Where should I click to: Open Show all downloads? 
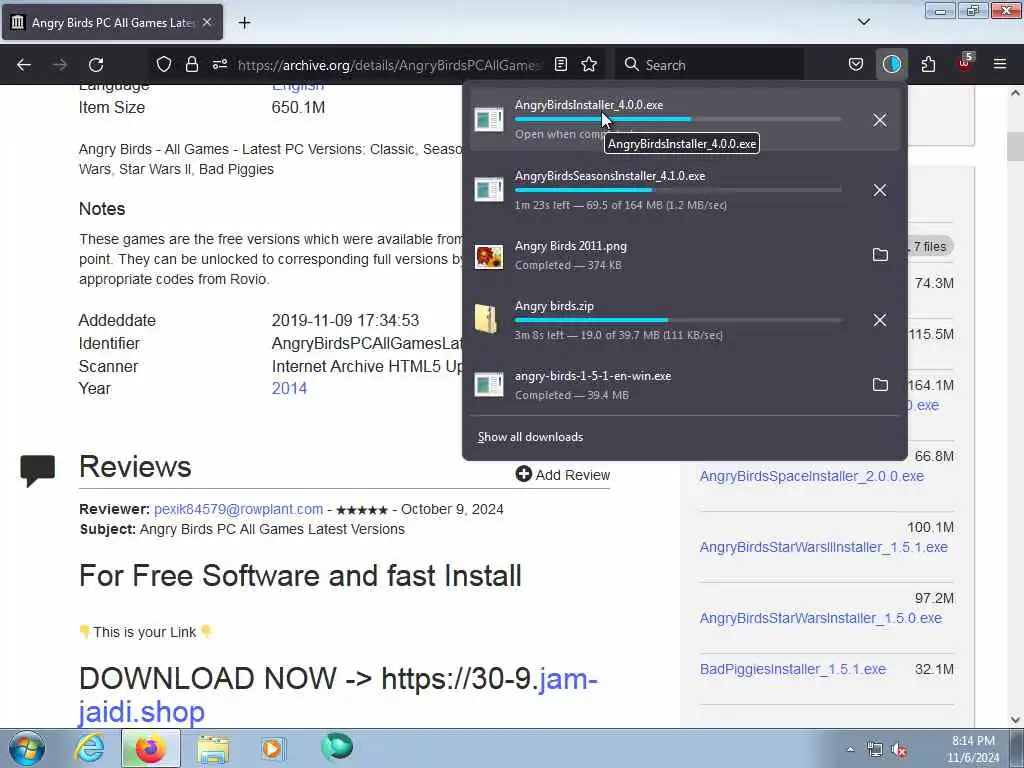coord(530,437)
